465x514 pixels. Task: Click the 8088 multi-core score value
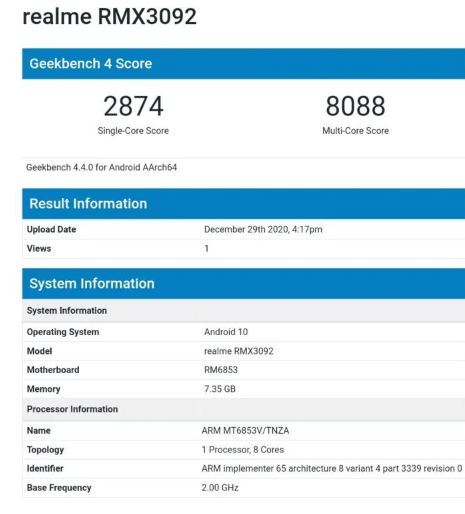[355, 106]
